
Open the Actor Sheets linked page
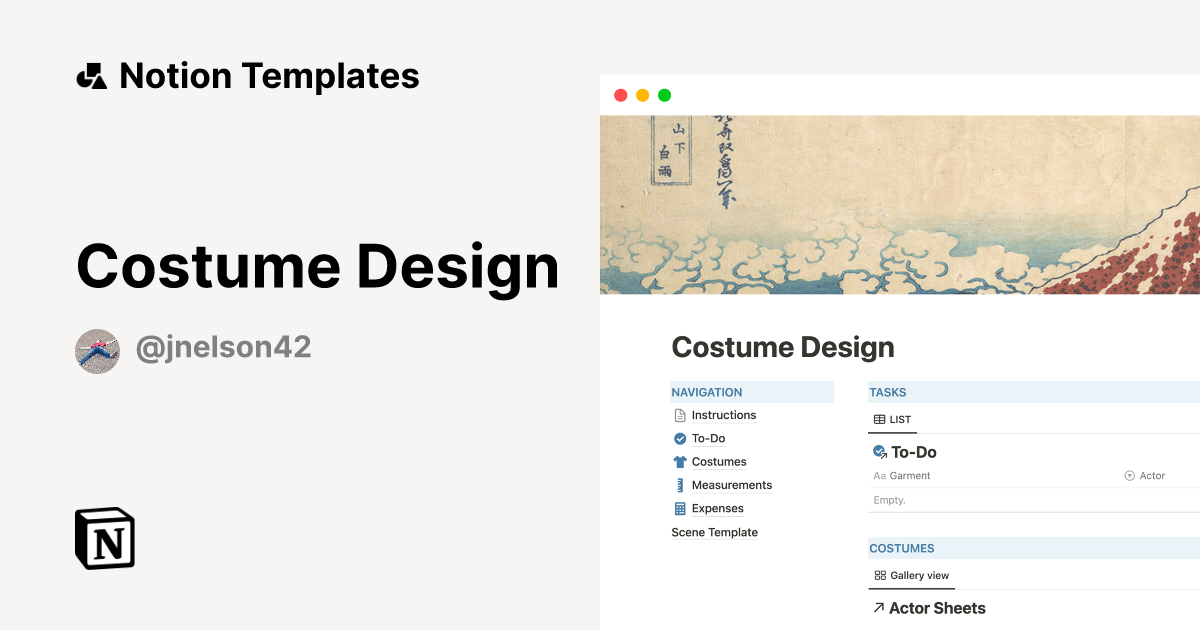pyautogui.click(x=934, y=607)
